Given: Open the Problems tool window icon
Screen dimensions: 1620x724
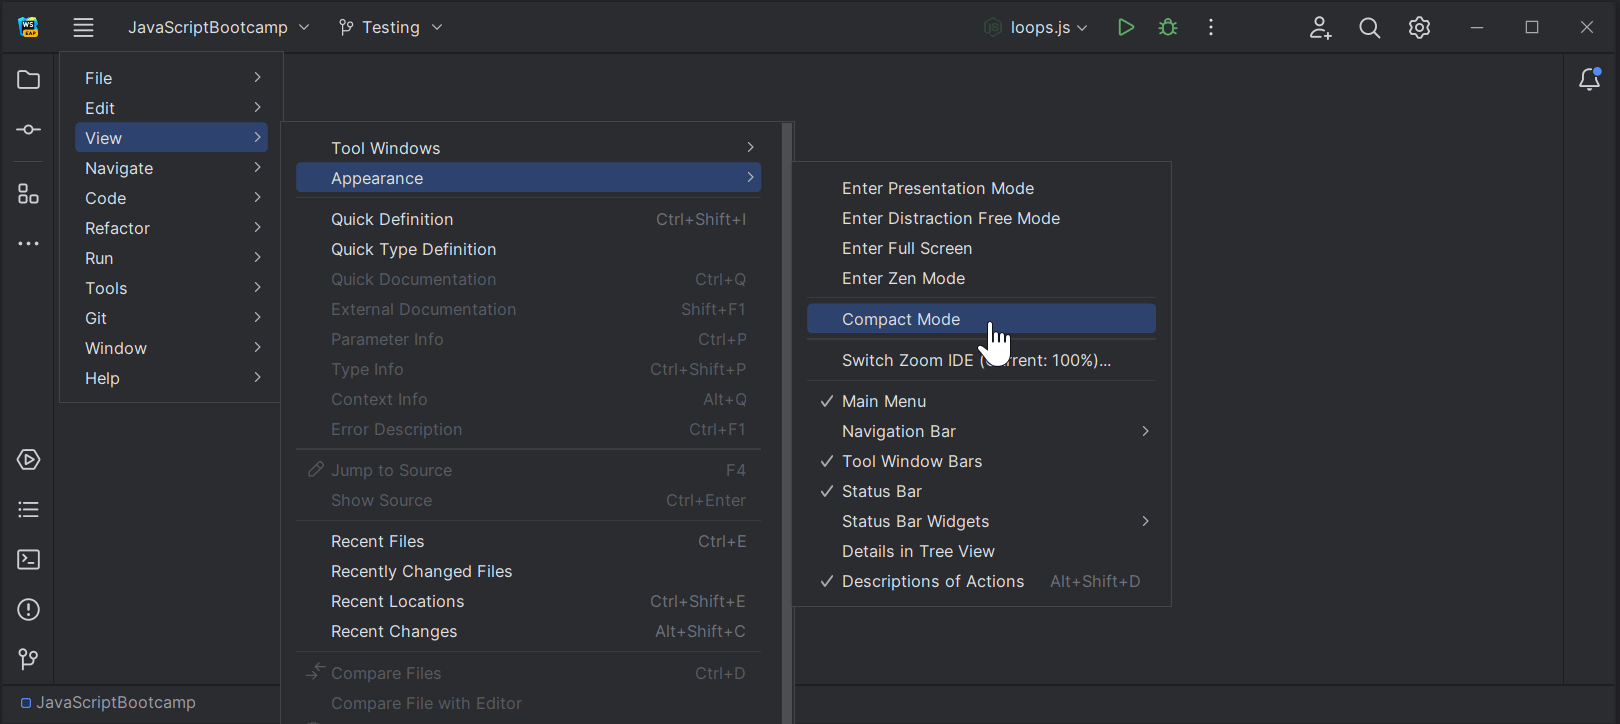Looking at the screenshot, I should (x=28, y=610).
